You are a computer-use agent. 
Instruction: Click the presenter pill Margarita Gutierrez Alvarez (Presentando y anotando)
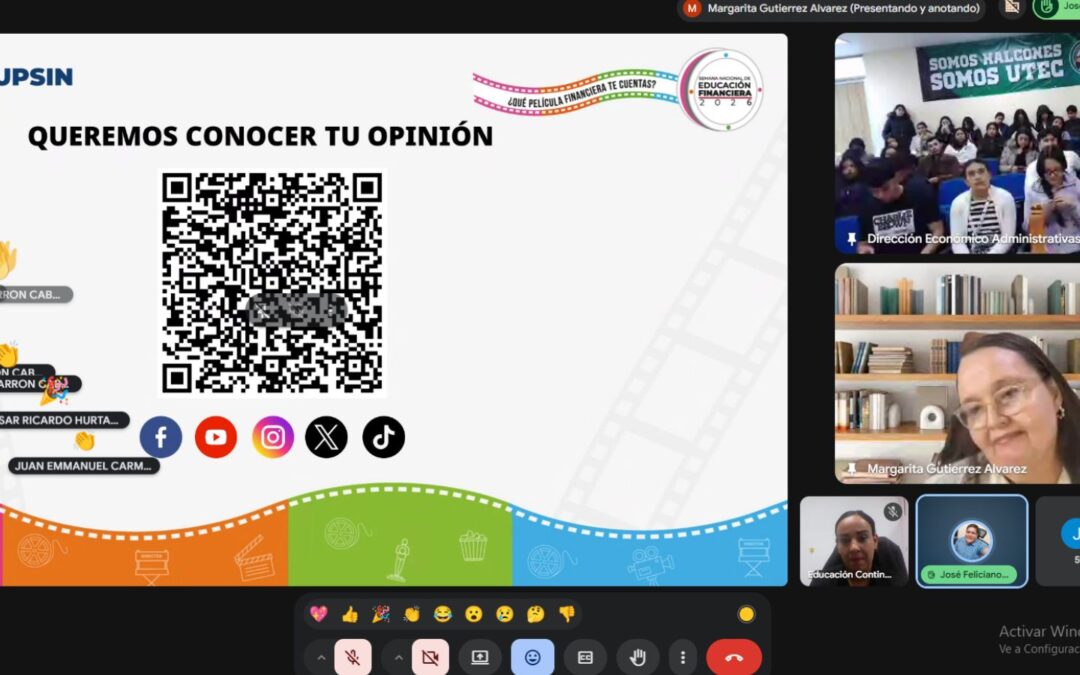[832, 9]
